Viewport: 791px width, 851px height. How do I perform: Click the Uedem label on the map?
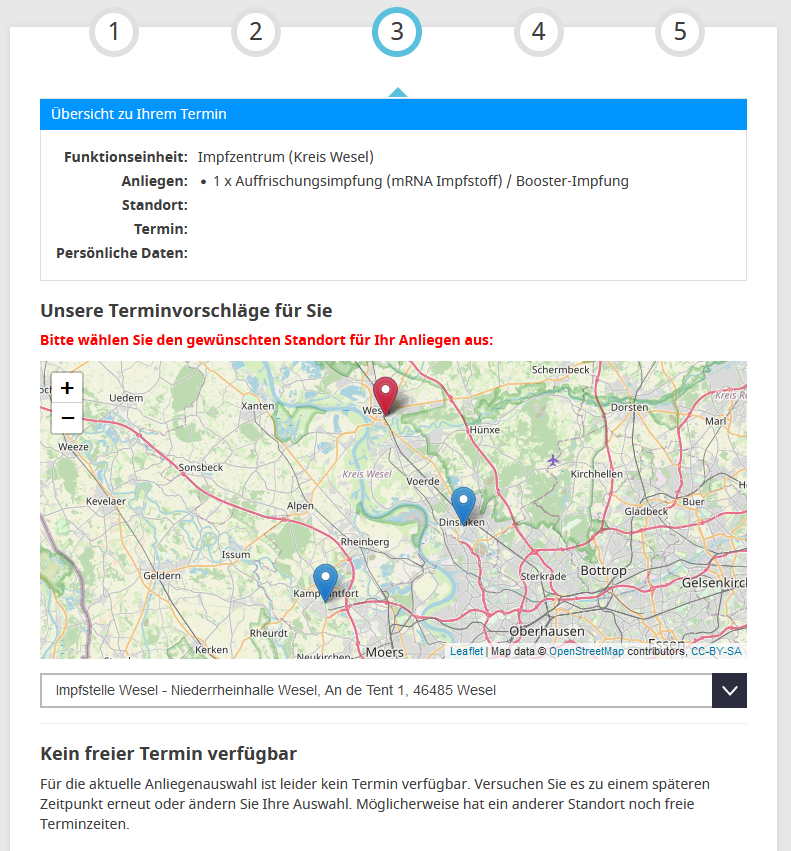click(126, 398)
